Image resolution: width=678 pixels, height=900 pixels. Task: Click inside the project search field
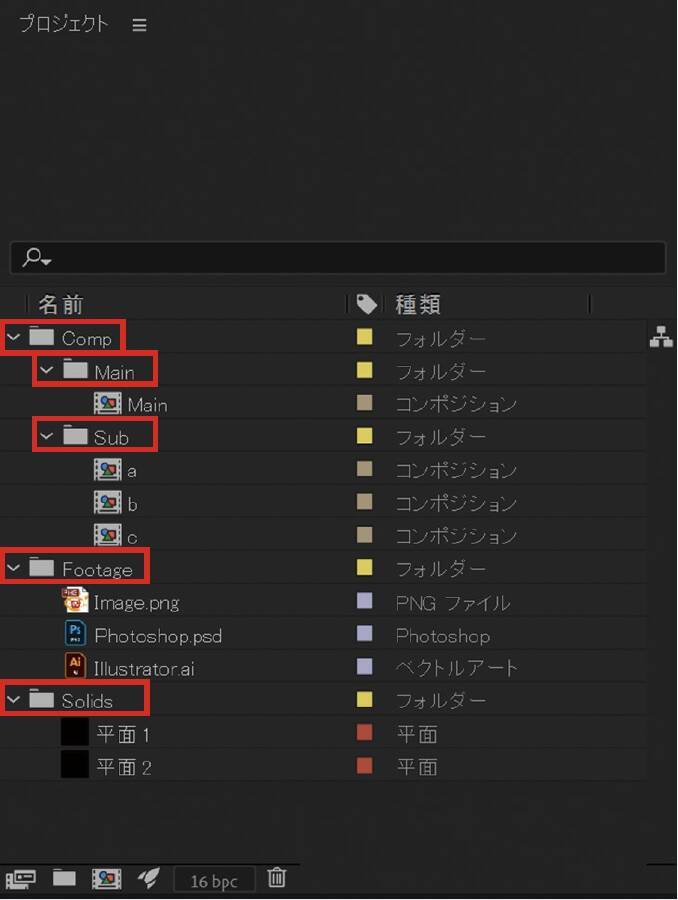pyautogui.click(x=338, y=258)
